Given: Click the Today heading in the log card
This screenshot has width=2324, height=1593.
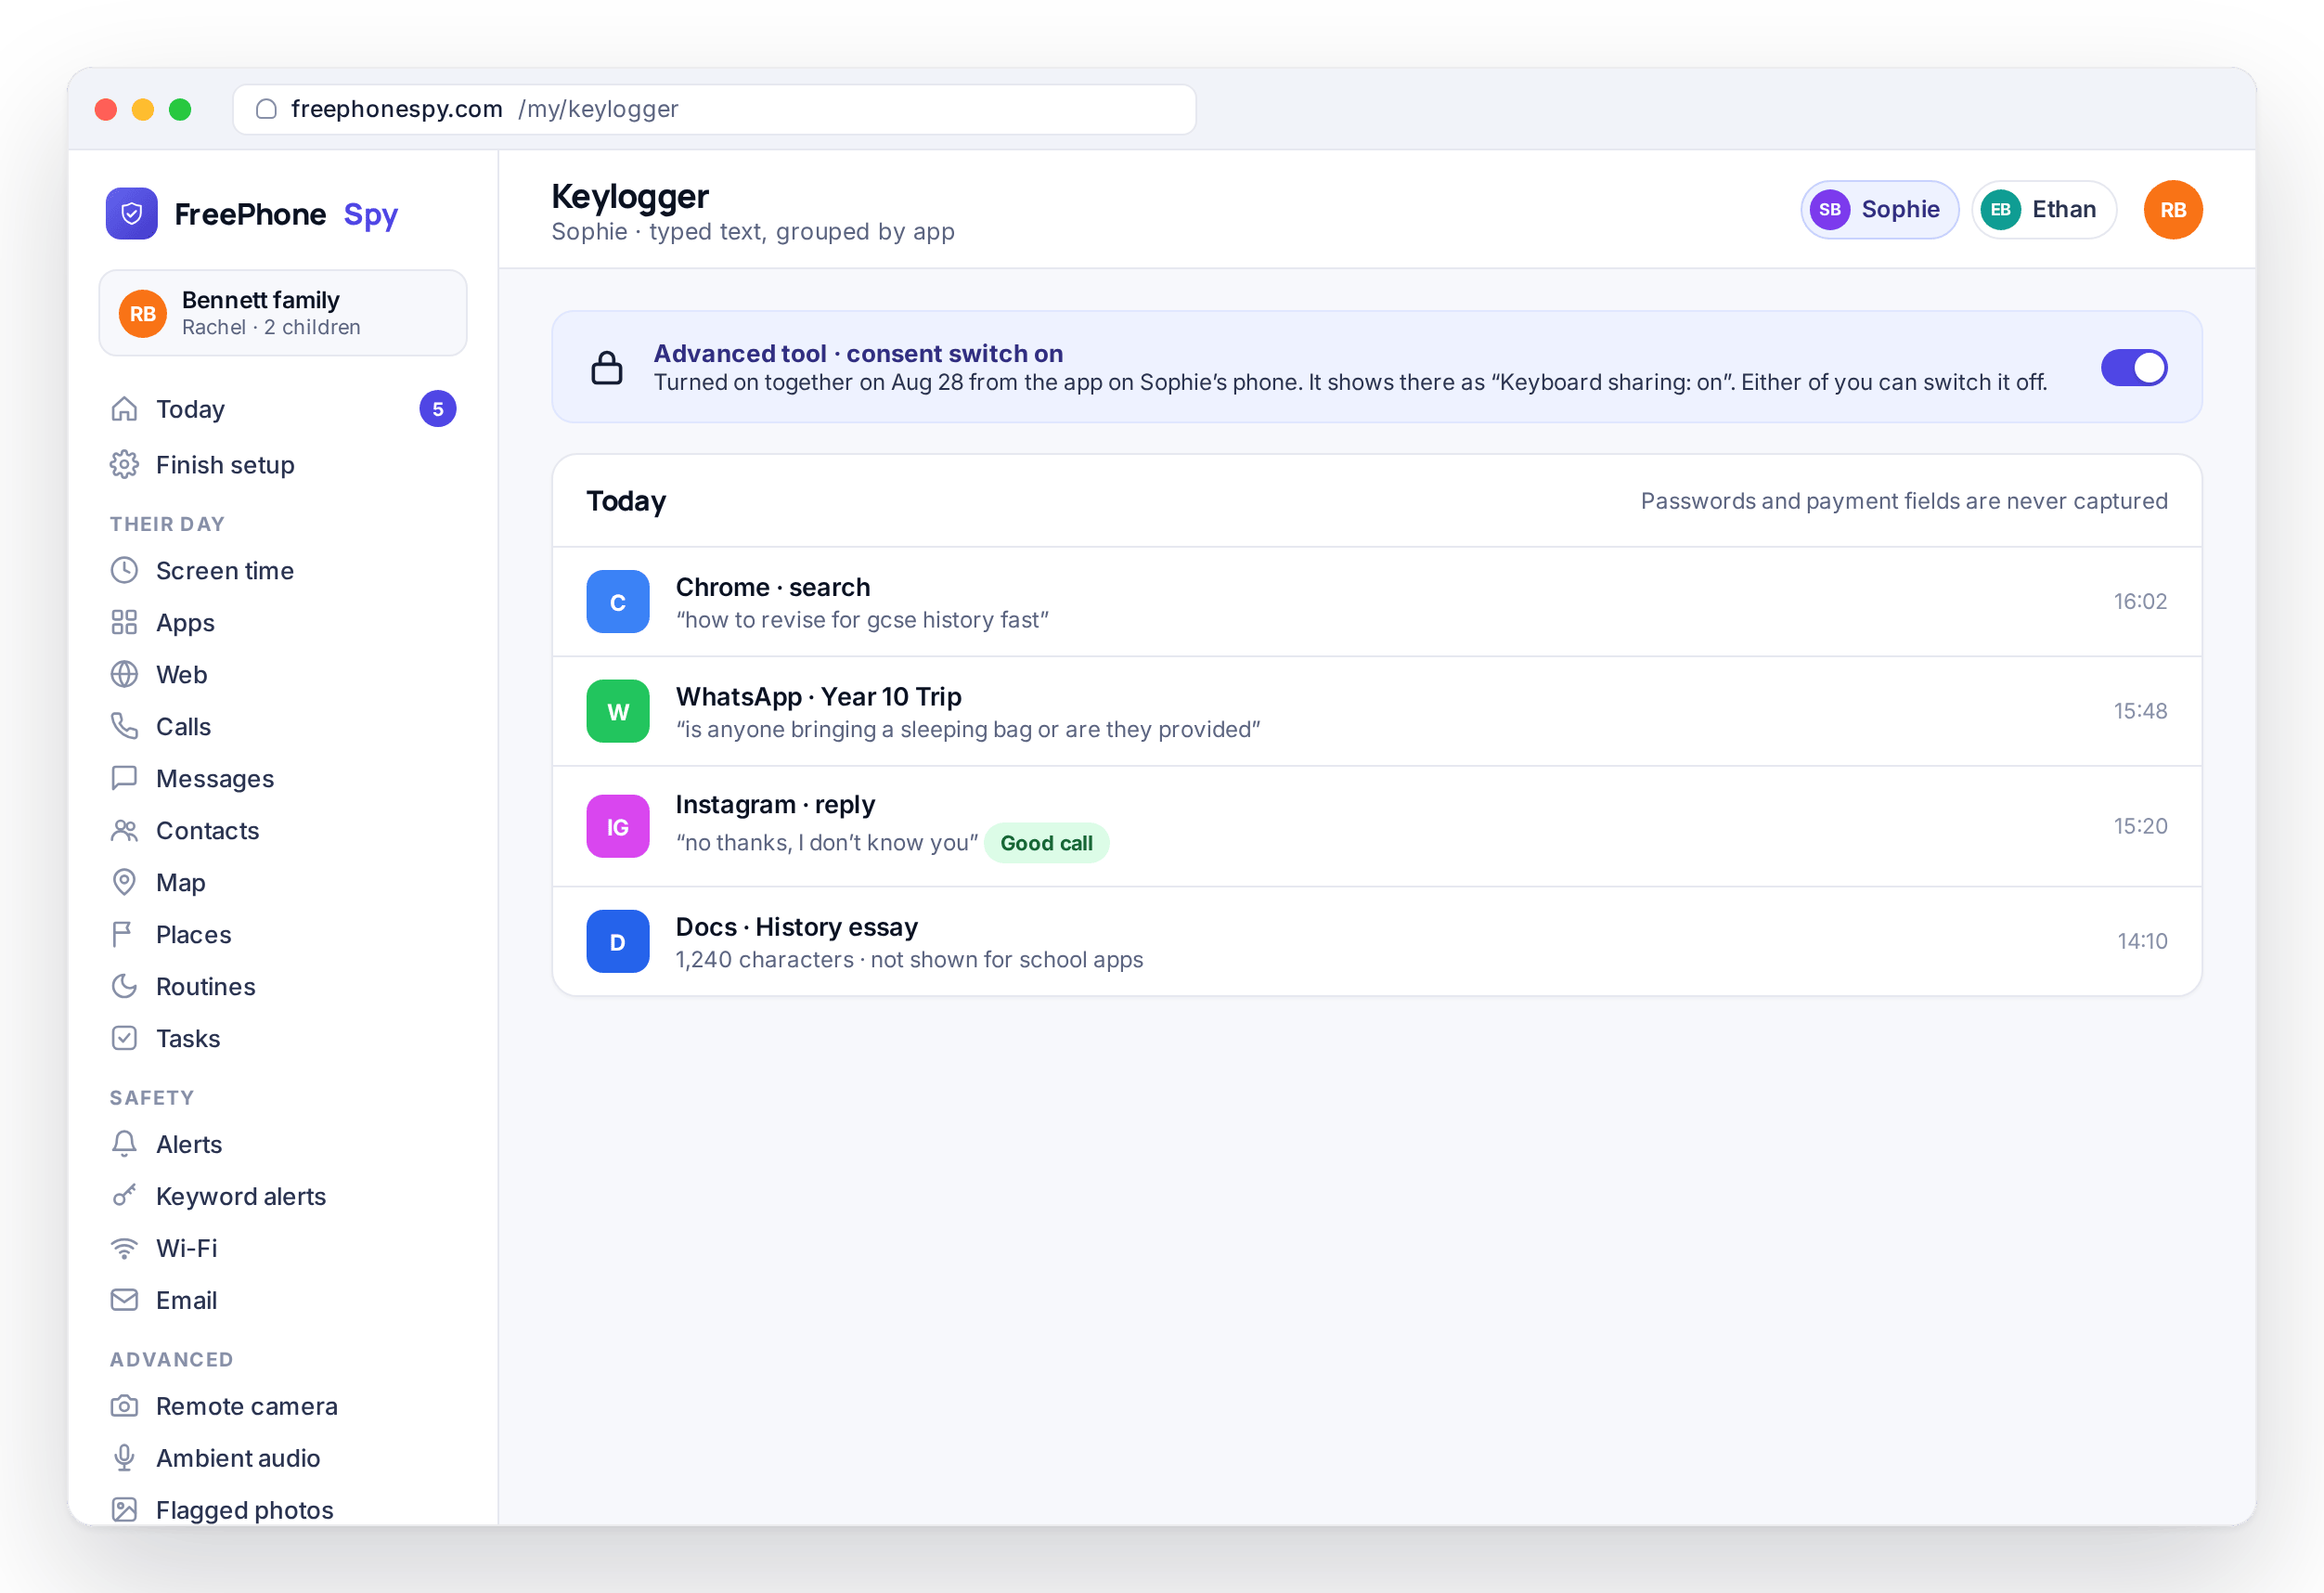Looking at the screenshot, I should [x=626, y=501].
